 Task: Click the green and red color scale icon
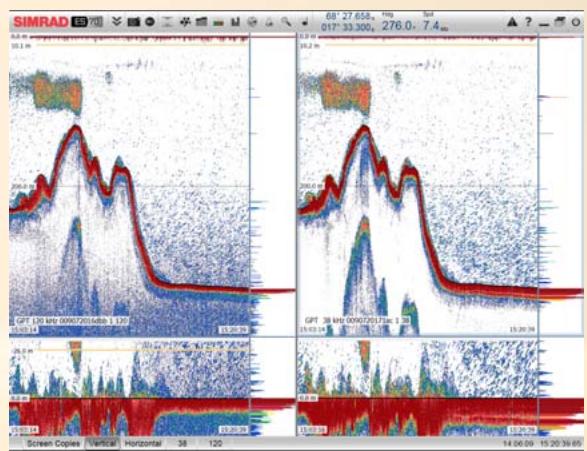pos(218,23)
